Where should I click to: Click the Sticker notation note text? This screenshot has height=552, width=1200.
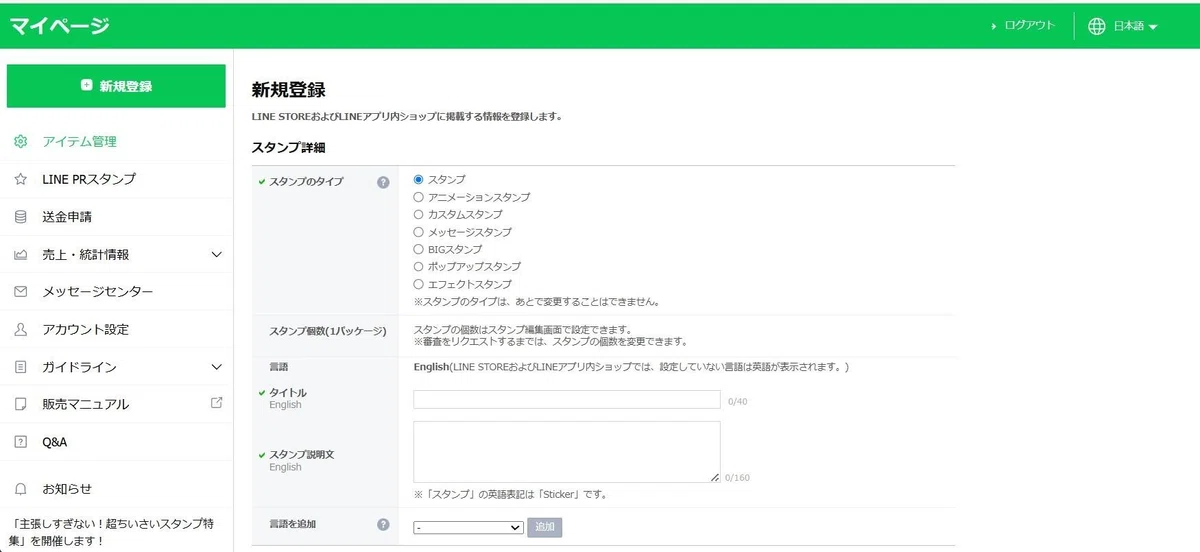pyautogui.click(x=510, y=494)
